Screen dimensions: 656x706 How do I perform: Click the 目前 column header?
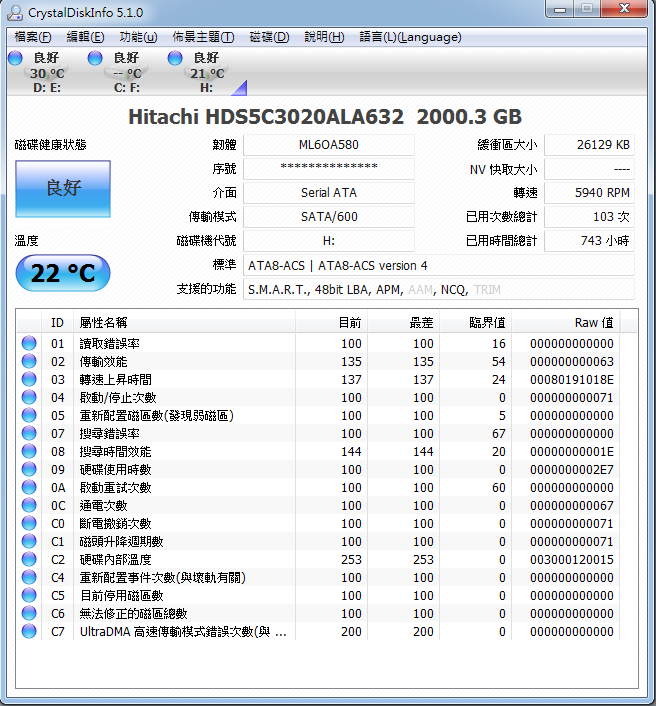tap(331, 322)
